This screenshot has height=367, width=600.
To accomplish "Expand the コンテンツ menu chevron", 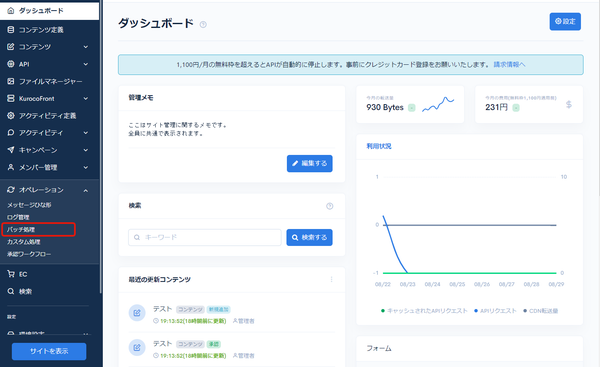I will pyautogui.click(x=86, y=47).
